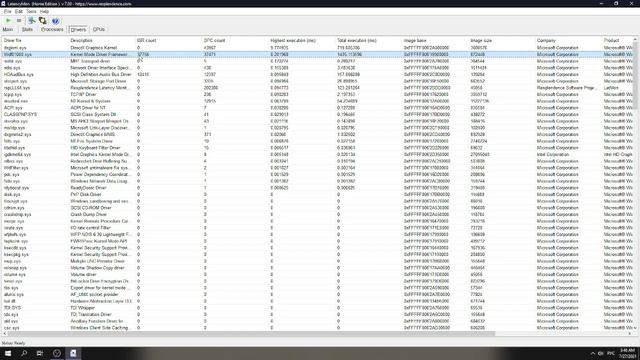Sort by Total execution (ms) column header
This screenshot has width=640, height=360.
click(368, 40)
